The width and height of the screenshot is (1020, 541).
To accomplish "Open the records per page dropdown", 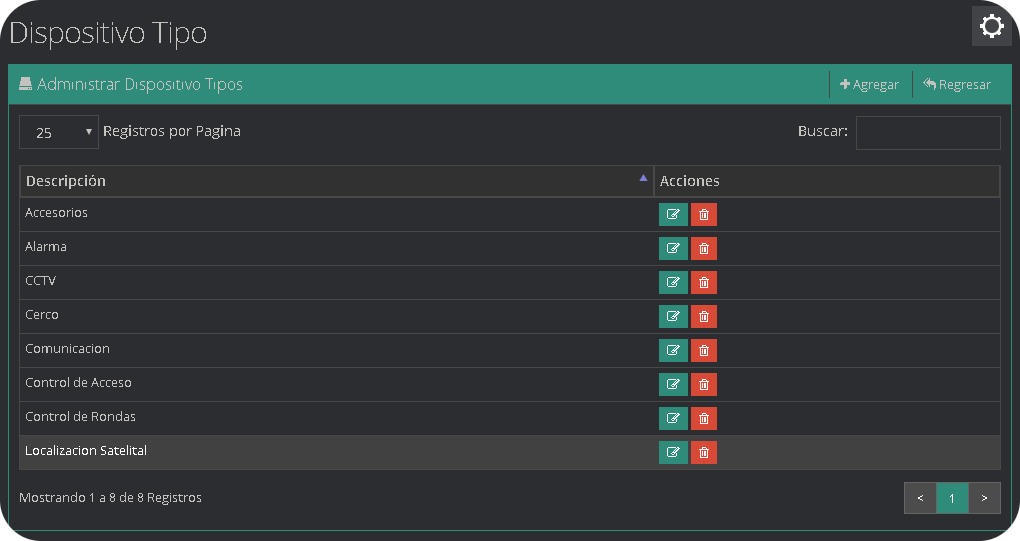I will (x=59, y=132).
